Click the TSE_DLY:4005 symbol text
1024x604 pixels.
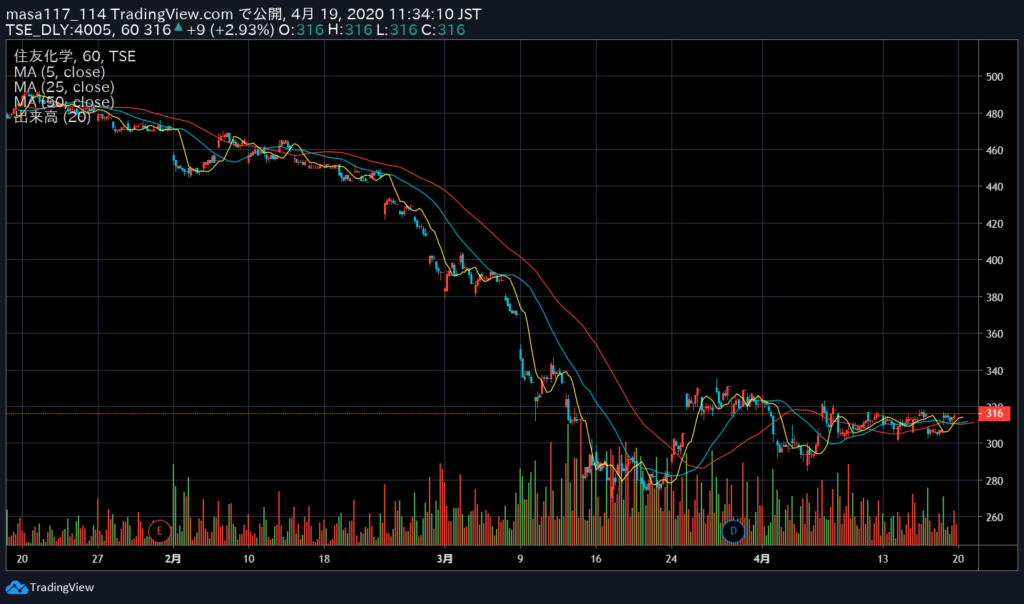[60, 30]
